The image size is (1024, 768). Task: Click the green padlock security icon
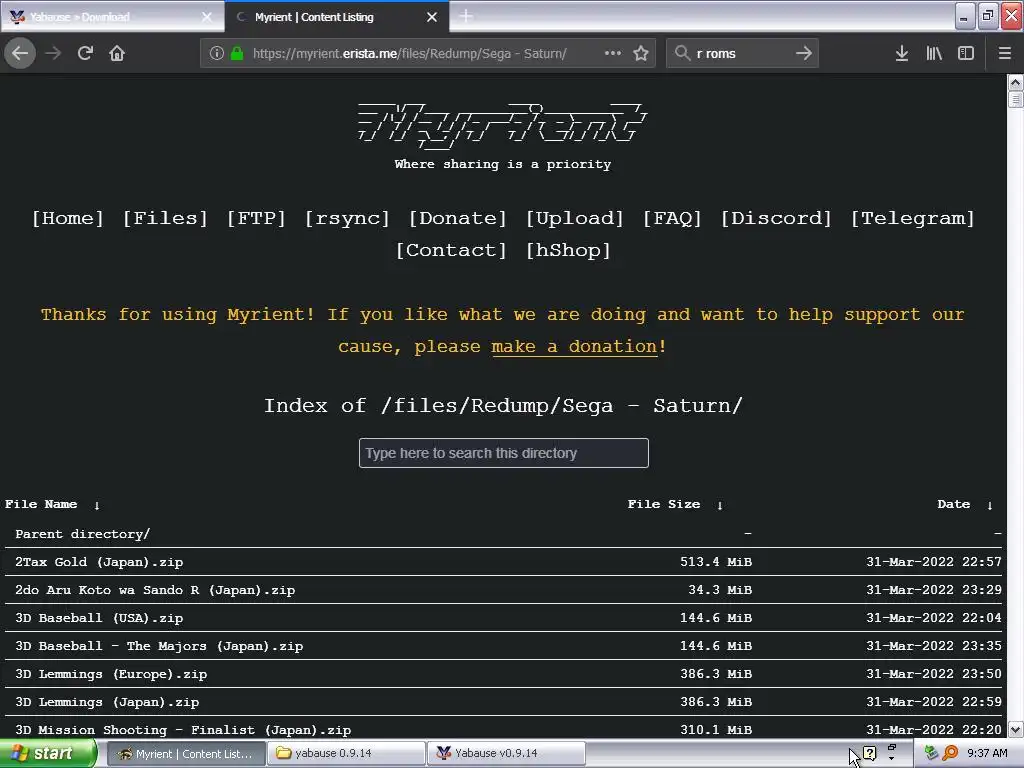click(x=237, y=53)
